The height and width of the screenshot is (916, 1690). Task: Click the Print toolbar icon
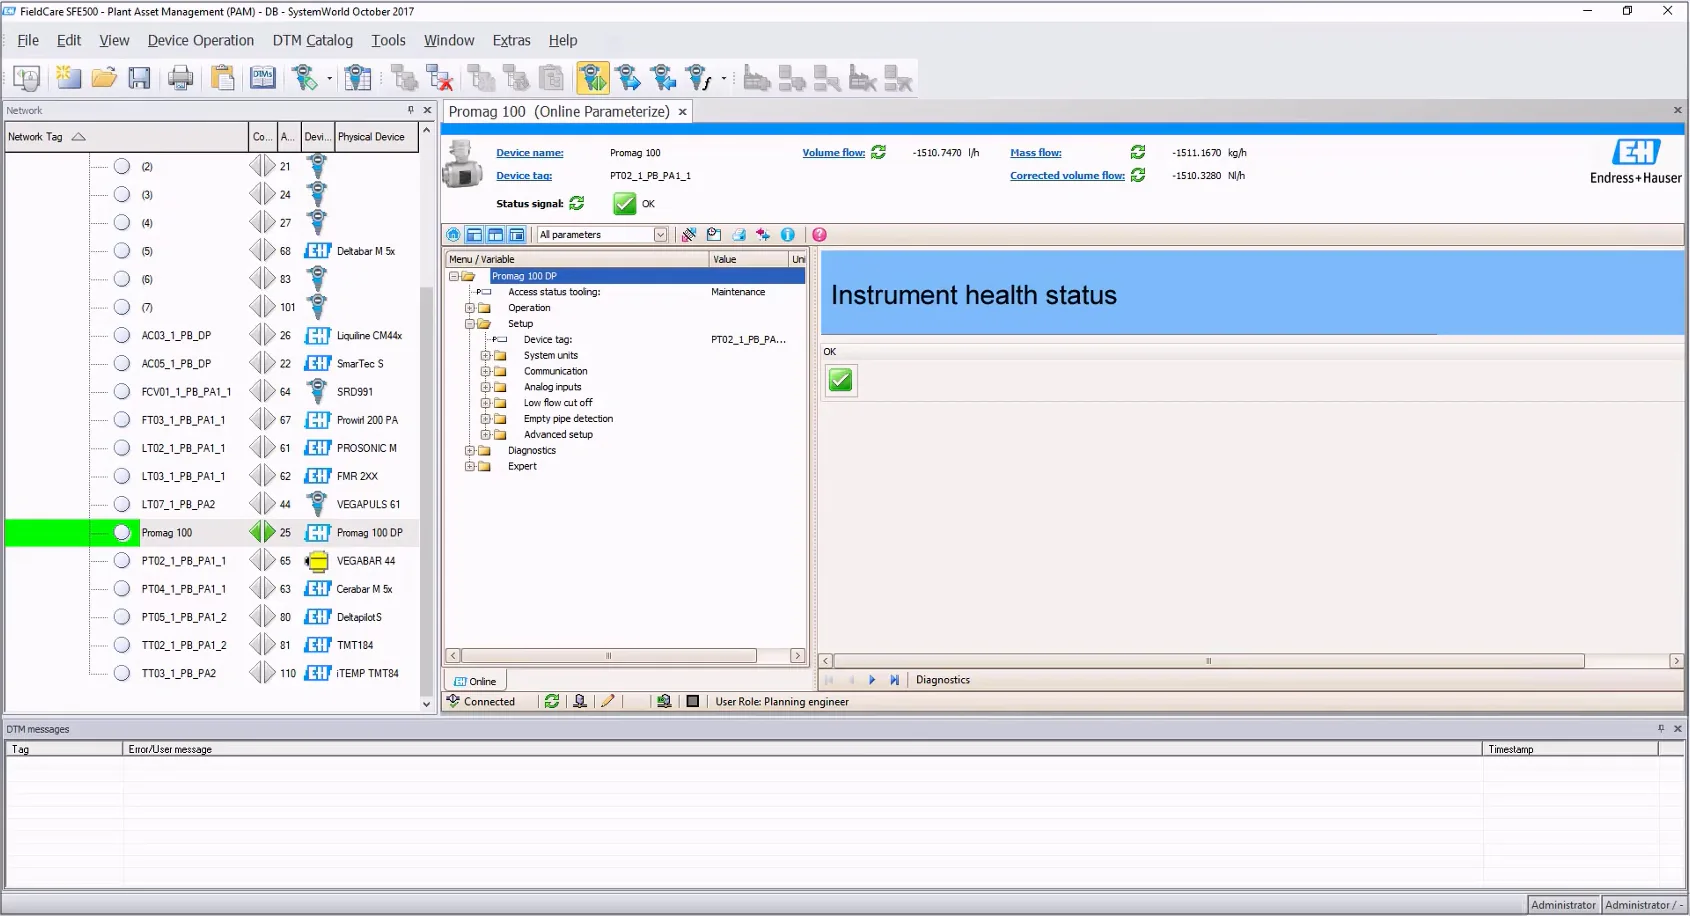[181, 77]
